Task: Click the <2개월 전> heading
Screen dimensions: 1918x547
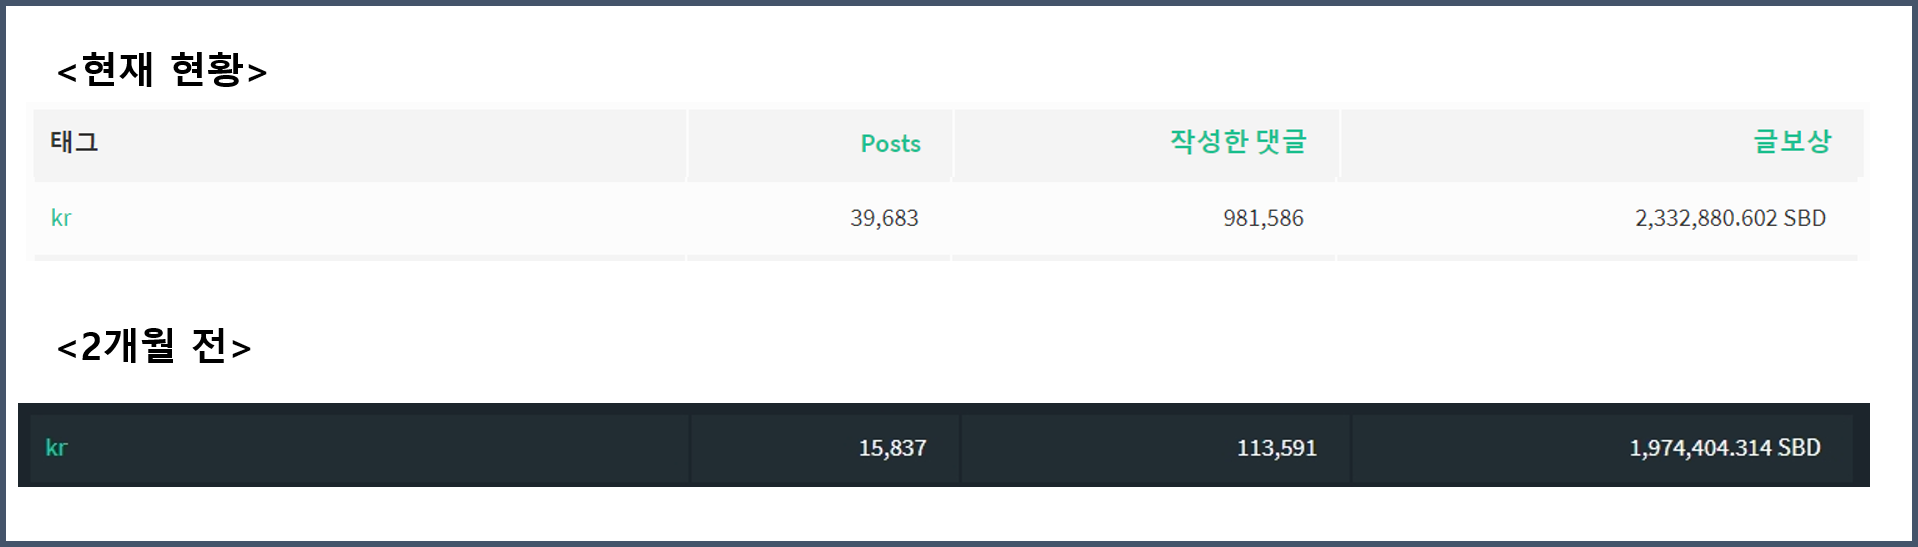Action: tap(154, 346)
